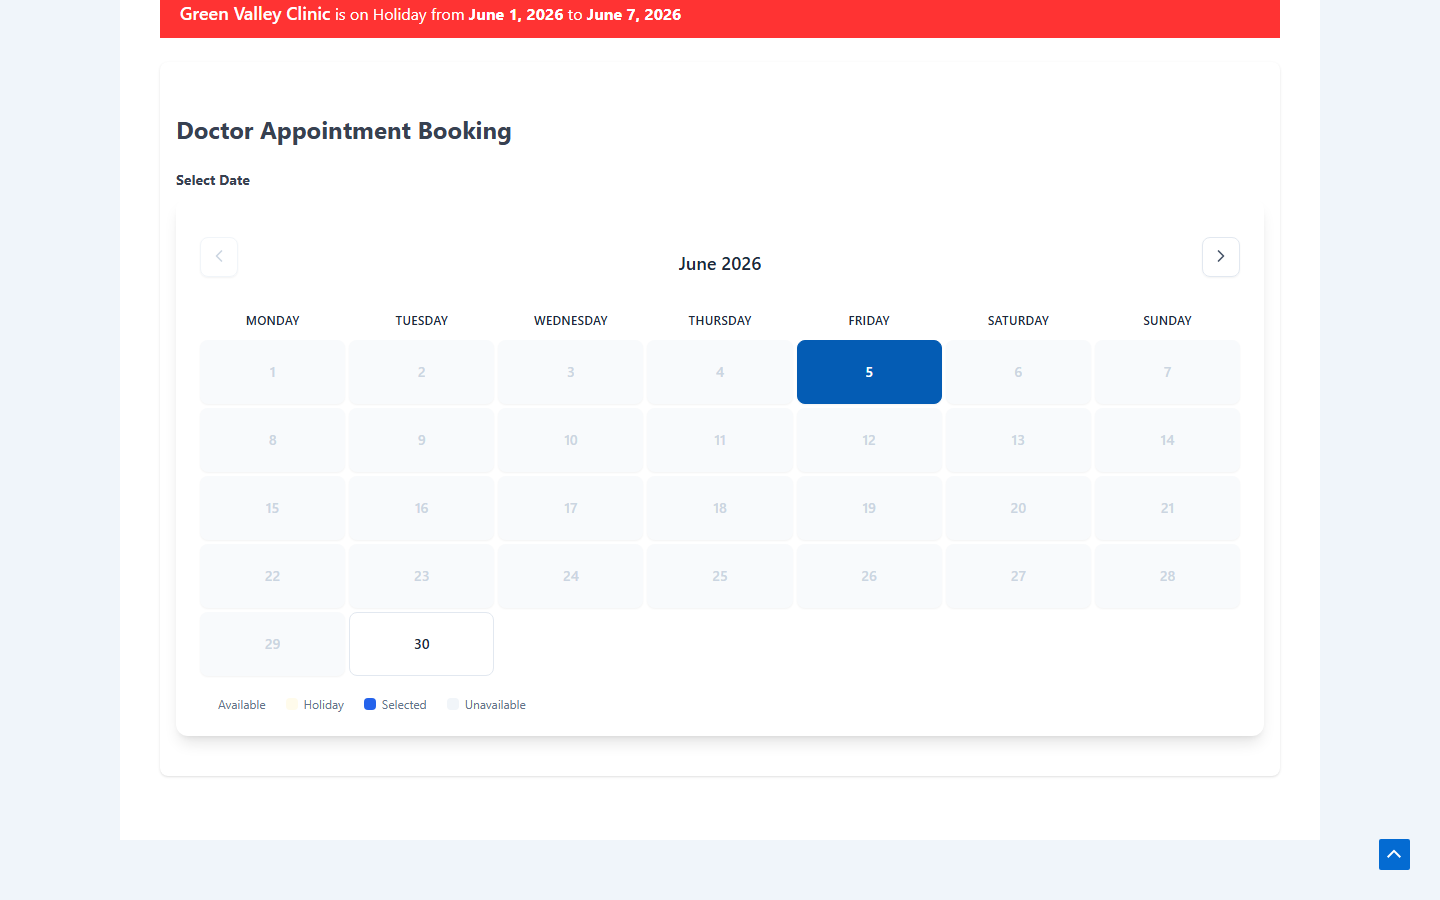Click June 25 date cell
1440x900 pixels.
[720, 576]
